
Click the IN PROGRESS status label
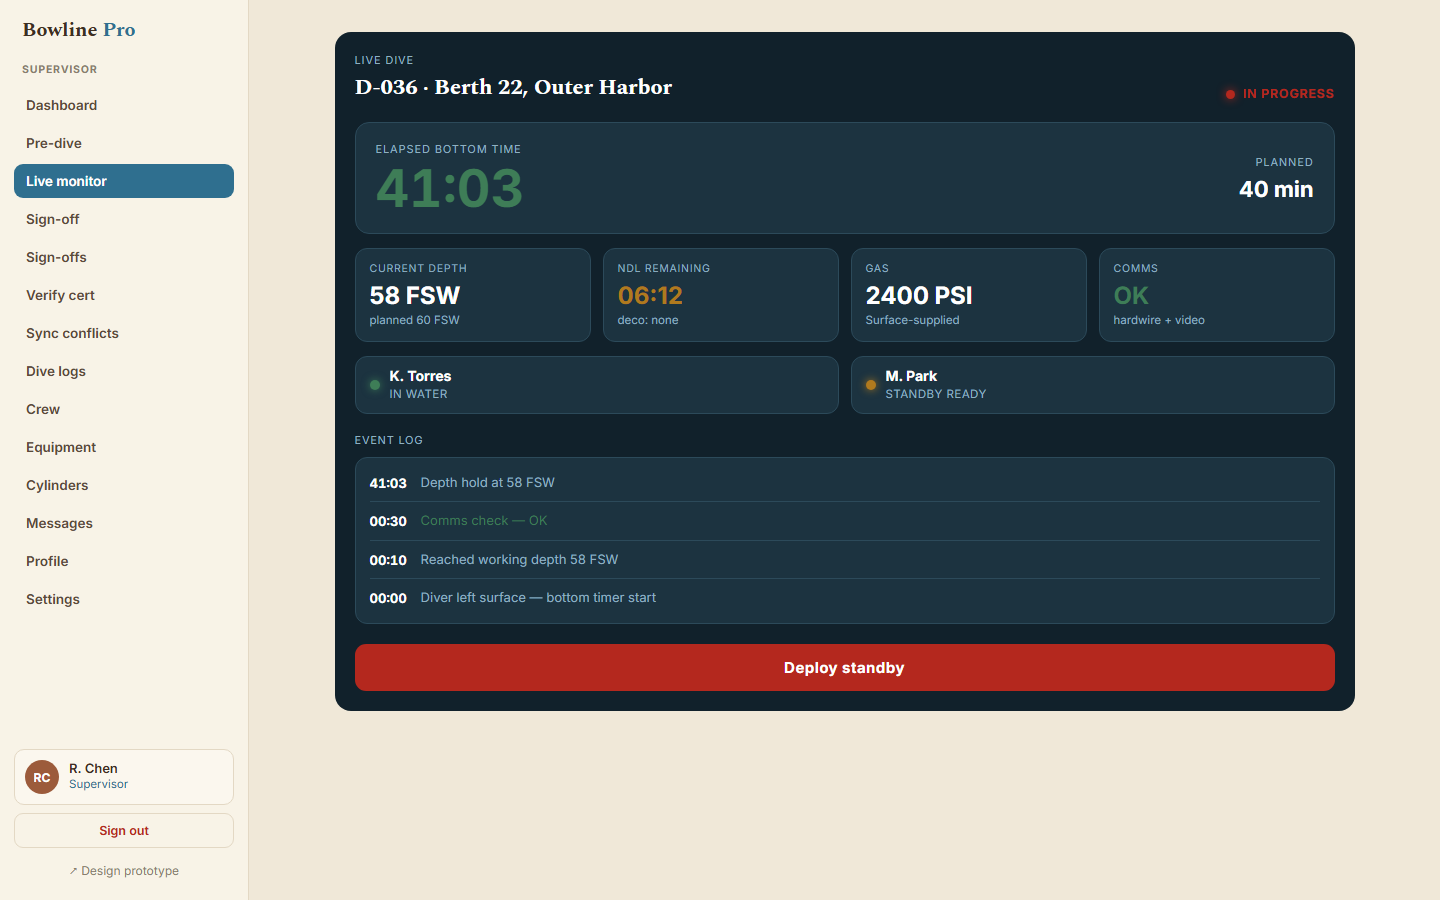[x=1288, y=94]
